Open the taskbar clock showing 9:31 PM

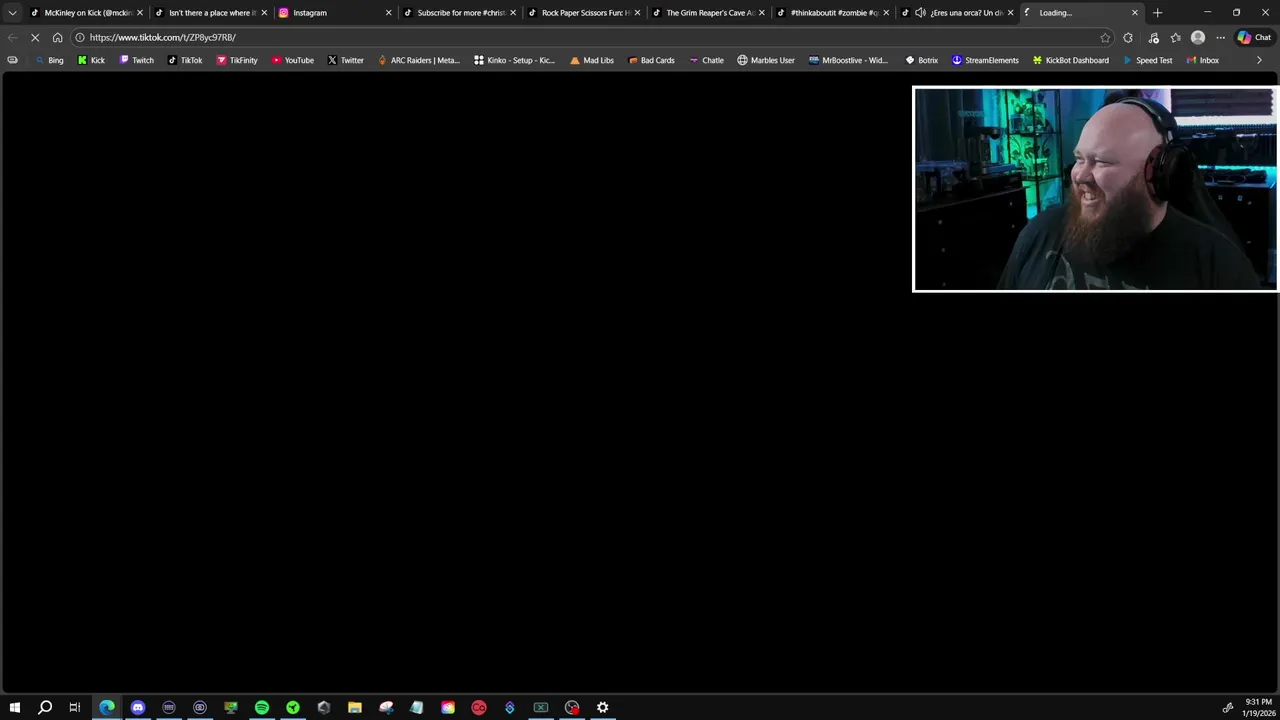1259,707
